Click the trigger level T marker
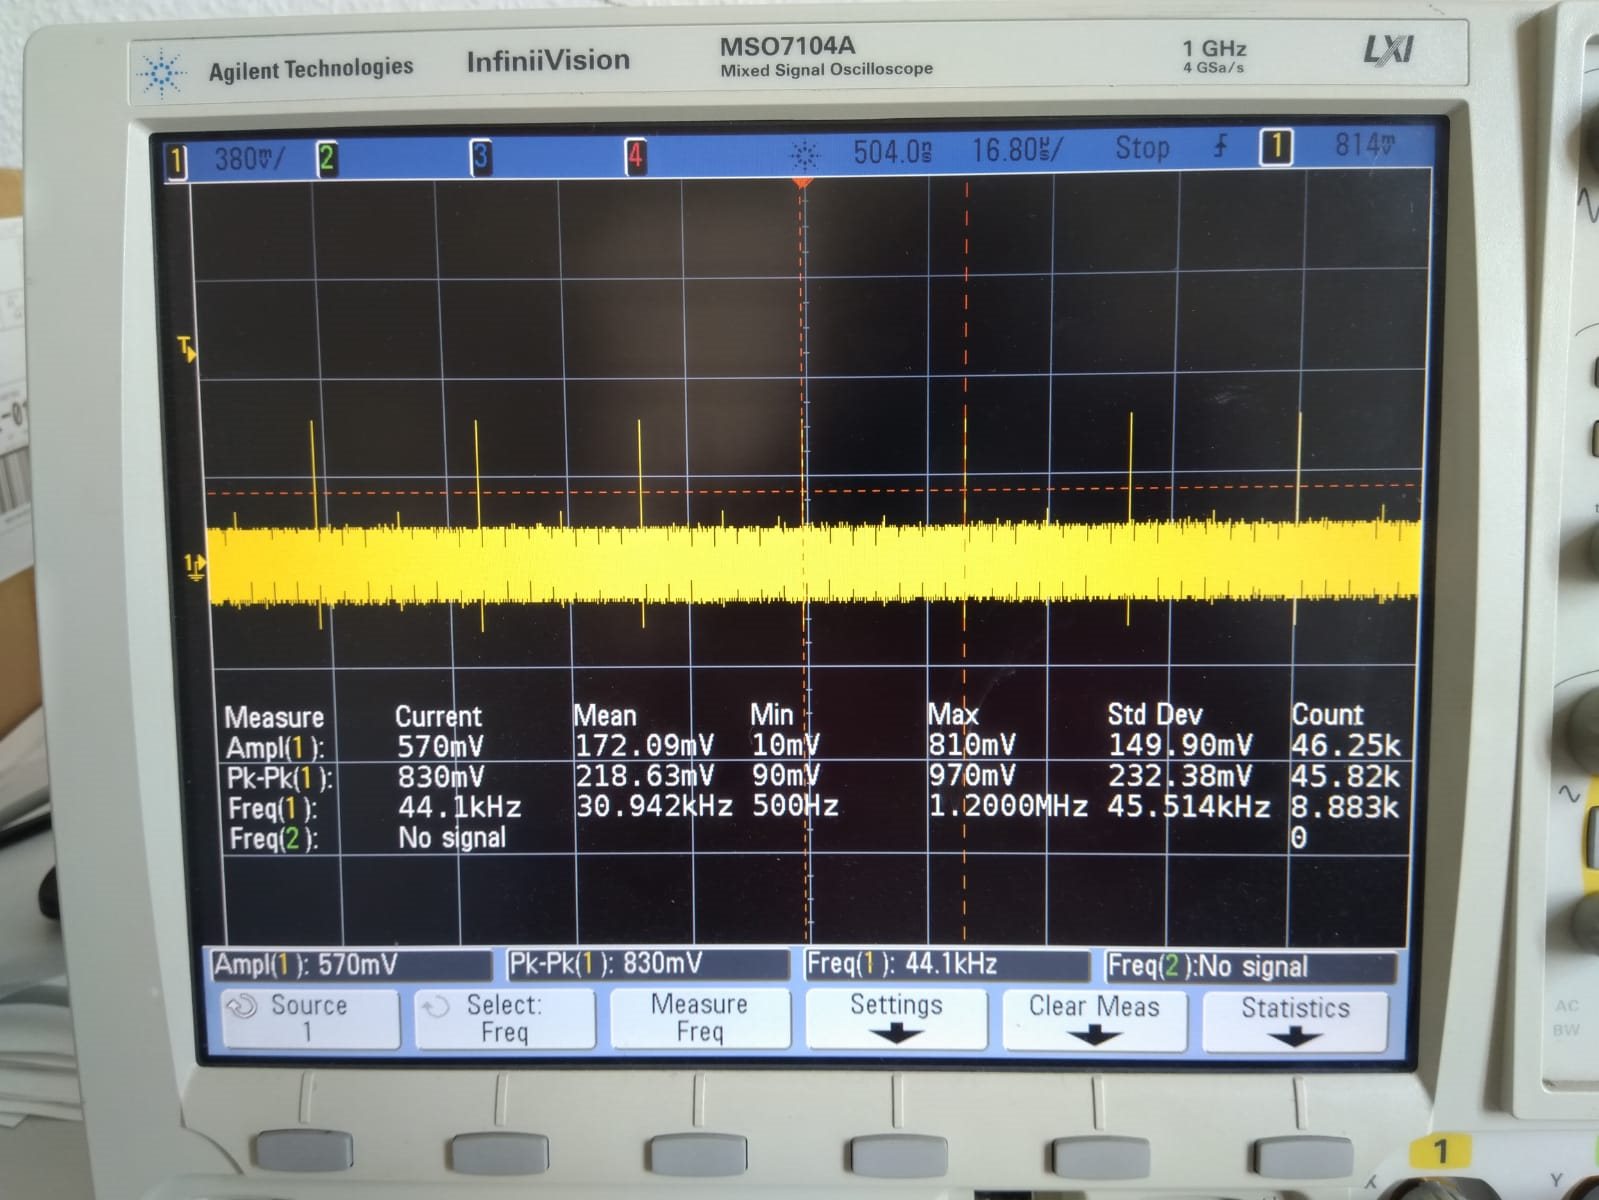The width and height of the screenshot is (1599, 1200). point(186,349)
